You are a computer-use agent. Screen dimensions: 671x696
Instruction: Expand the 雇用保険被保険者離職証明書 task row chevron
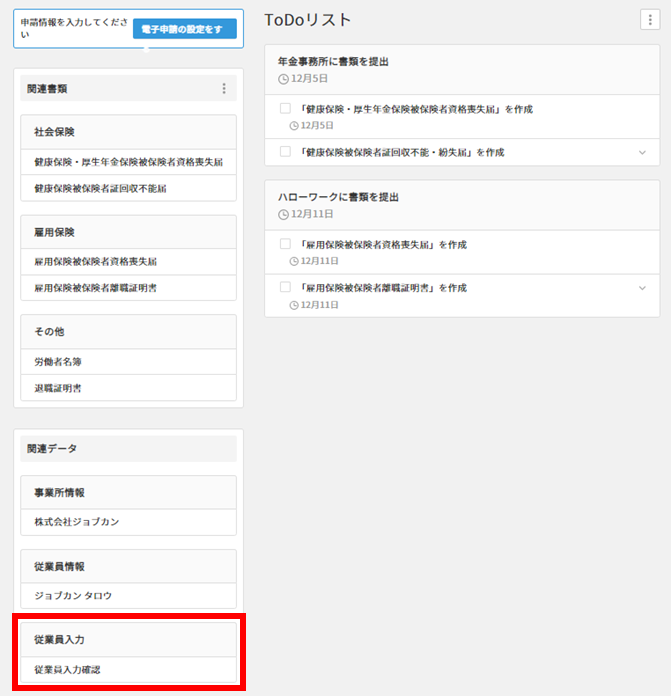642,288
